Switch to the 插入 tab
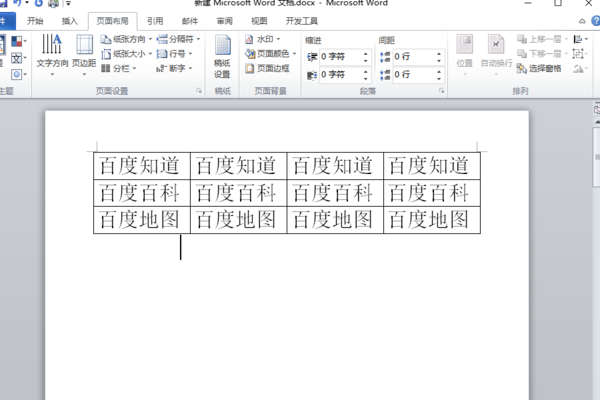Screen dimensions: 600x400 [x=70, y=21]
